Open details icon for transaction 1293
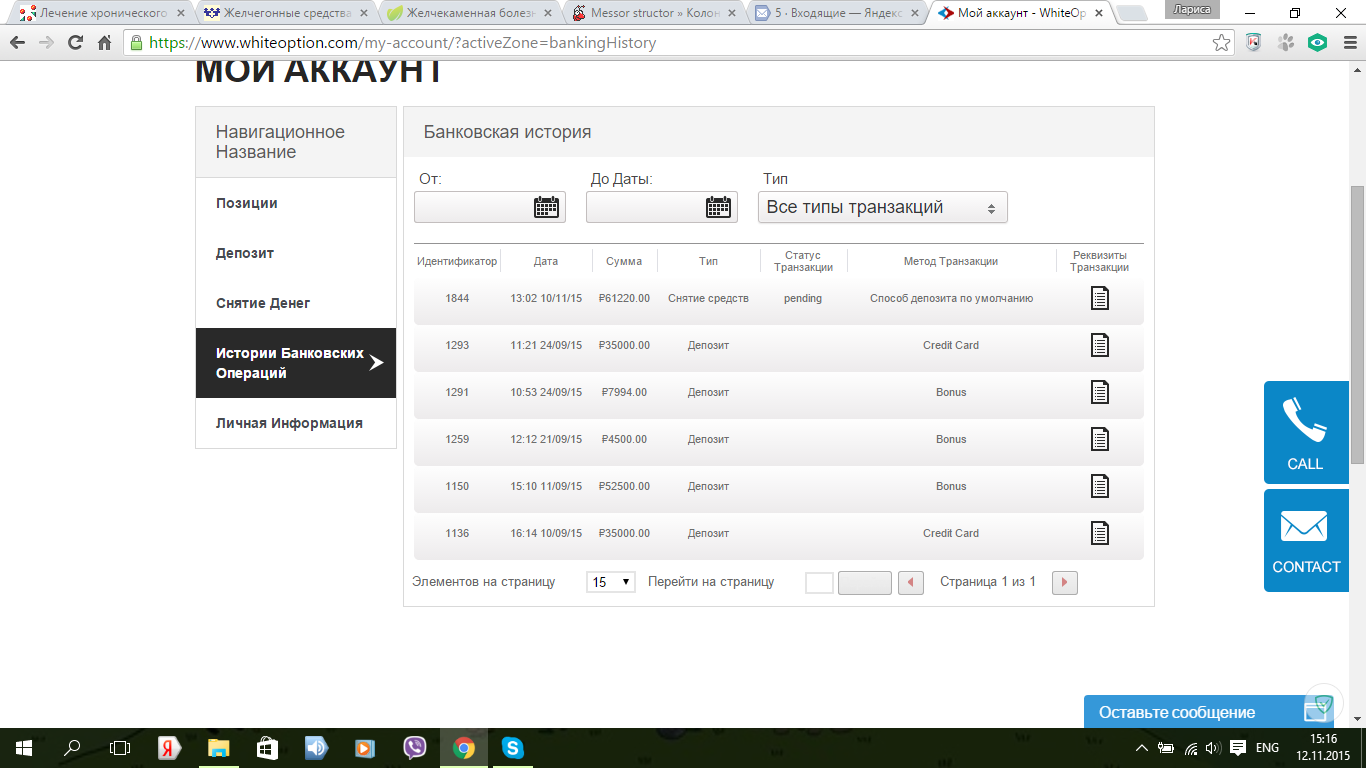 point(1099,345)
